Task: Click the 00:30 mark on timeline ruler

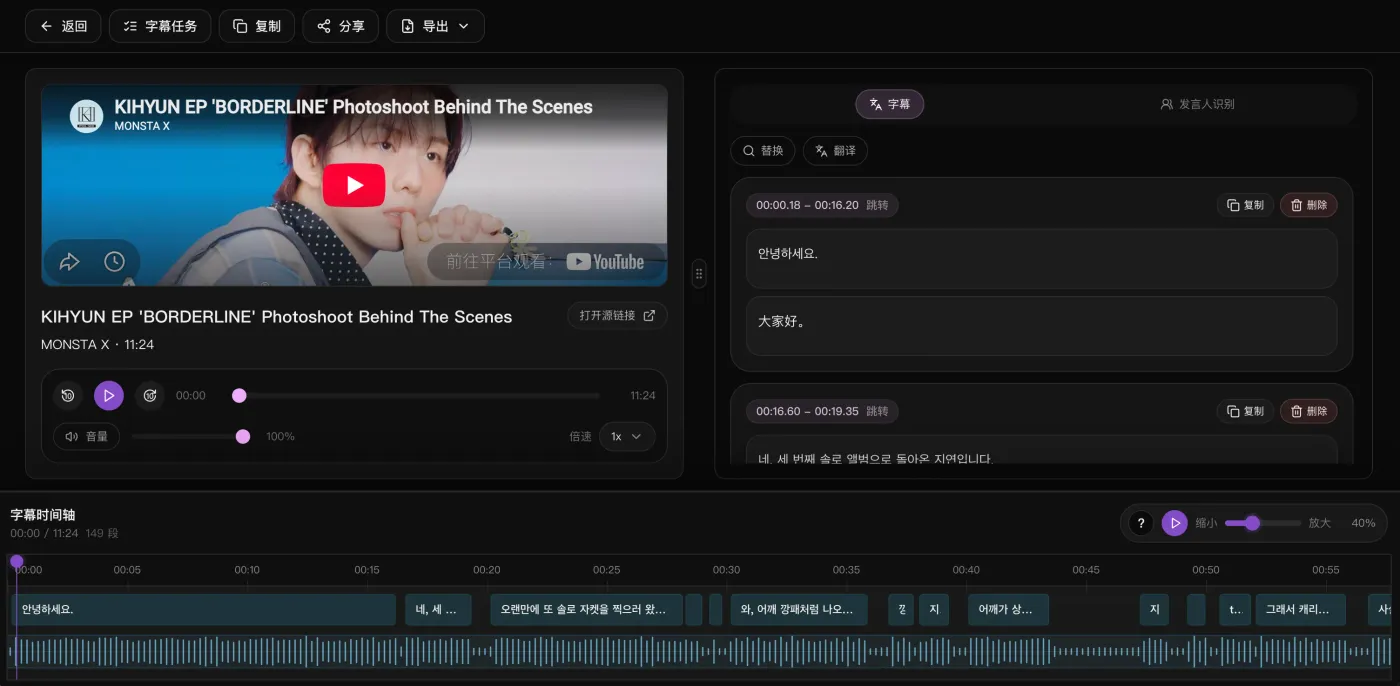Action: pos(726,570)
